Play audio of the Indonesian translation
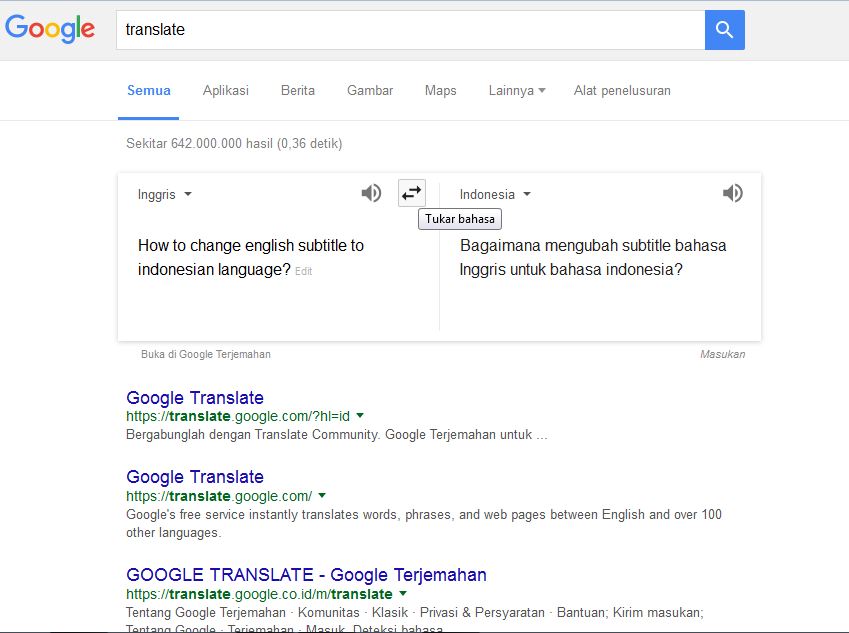Viewport: 849px width, 633px height. click(x=733, y=193)
